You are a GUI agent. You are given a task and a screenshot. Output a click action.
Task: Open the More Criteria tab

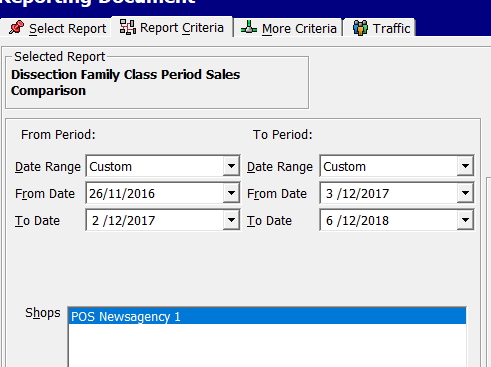288,28
